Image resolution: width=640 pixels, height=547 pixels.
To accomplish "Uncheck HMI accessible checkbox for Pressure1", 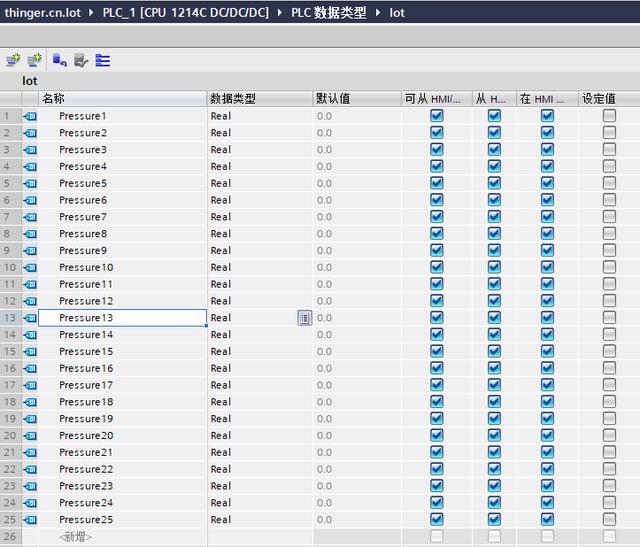I will [436, 116].
